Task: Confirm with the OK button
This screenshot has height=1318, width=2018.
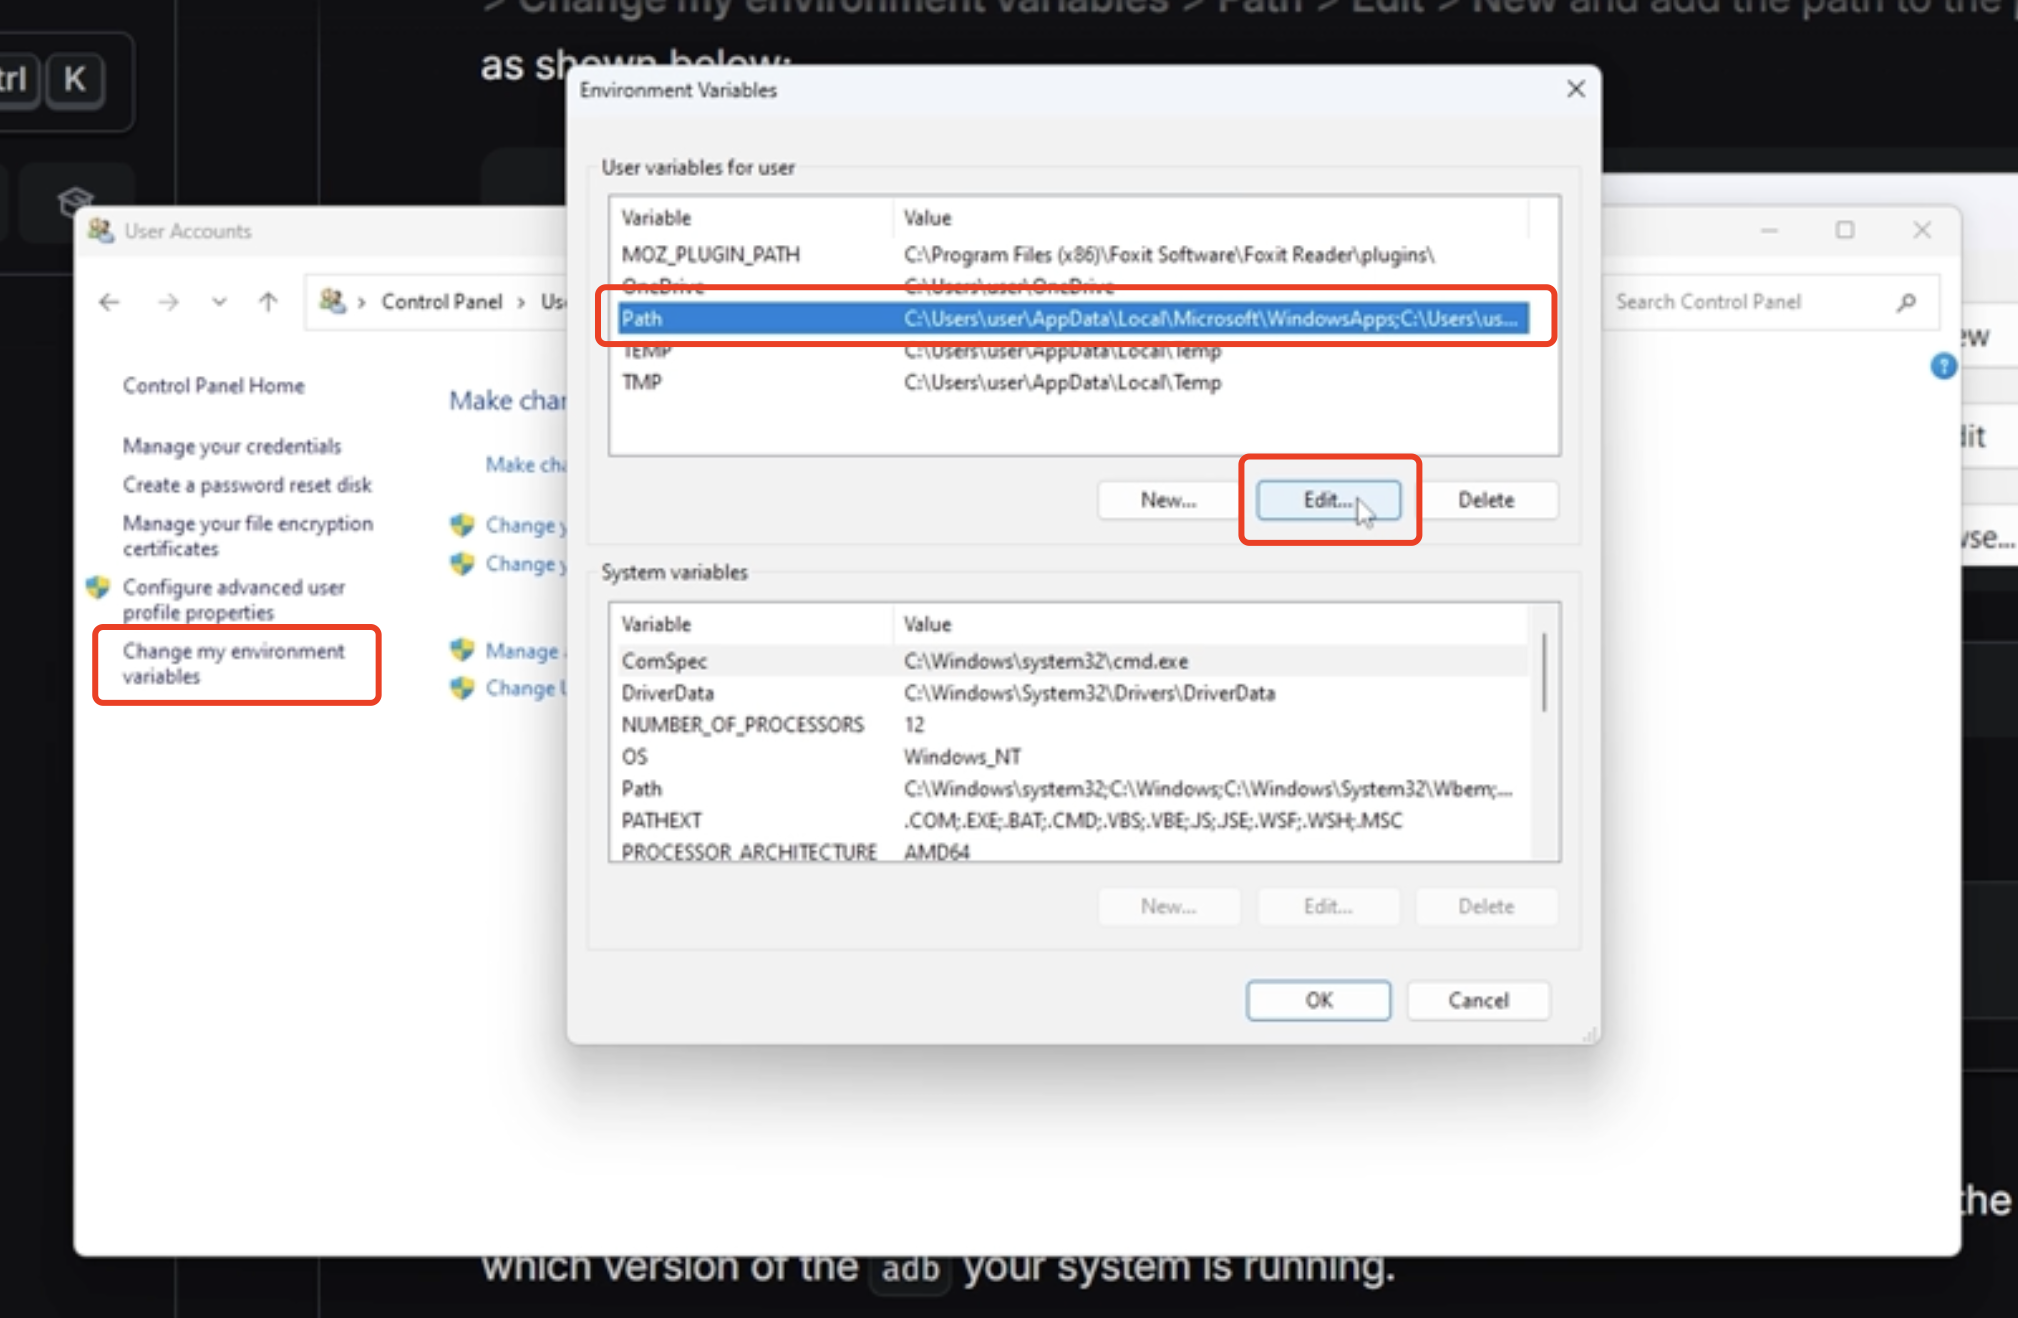Action: click(1318, 1000)
